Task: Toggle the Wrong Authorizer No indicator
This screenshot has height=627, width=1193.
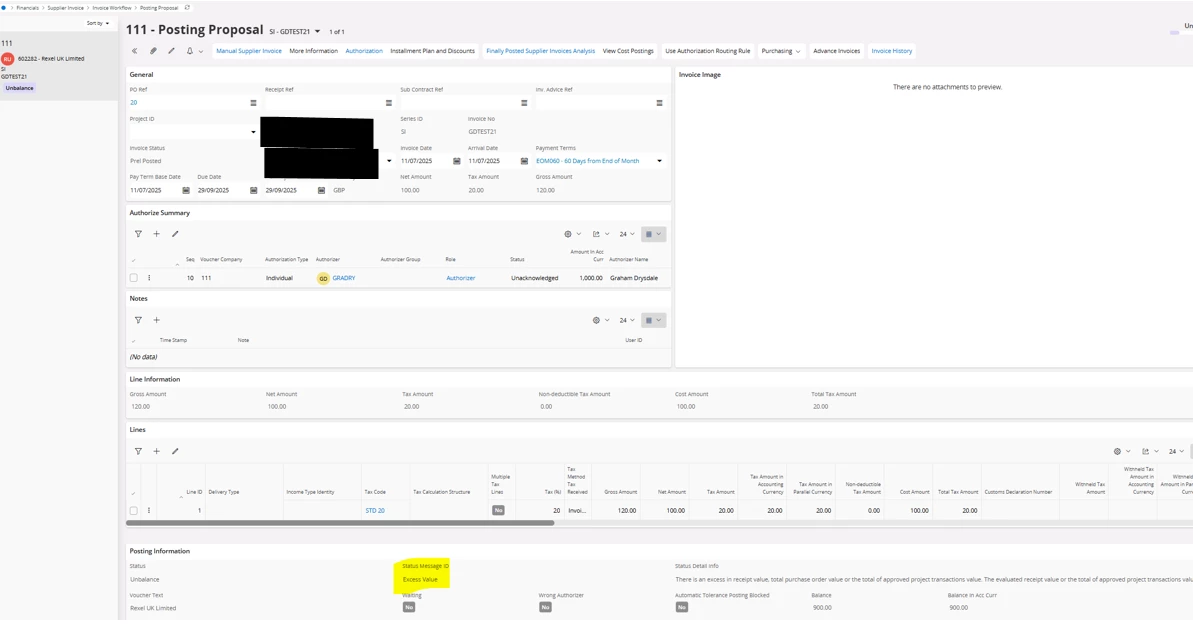Action: point(545,607)
